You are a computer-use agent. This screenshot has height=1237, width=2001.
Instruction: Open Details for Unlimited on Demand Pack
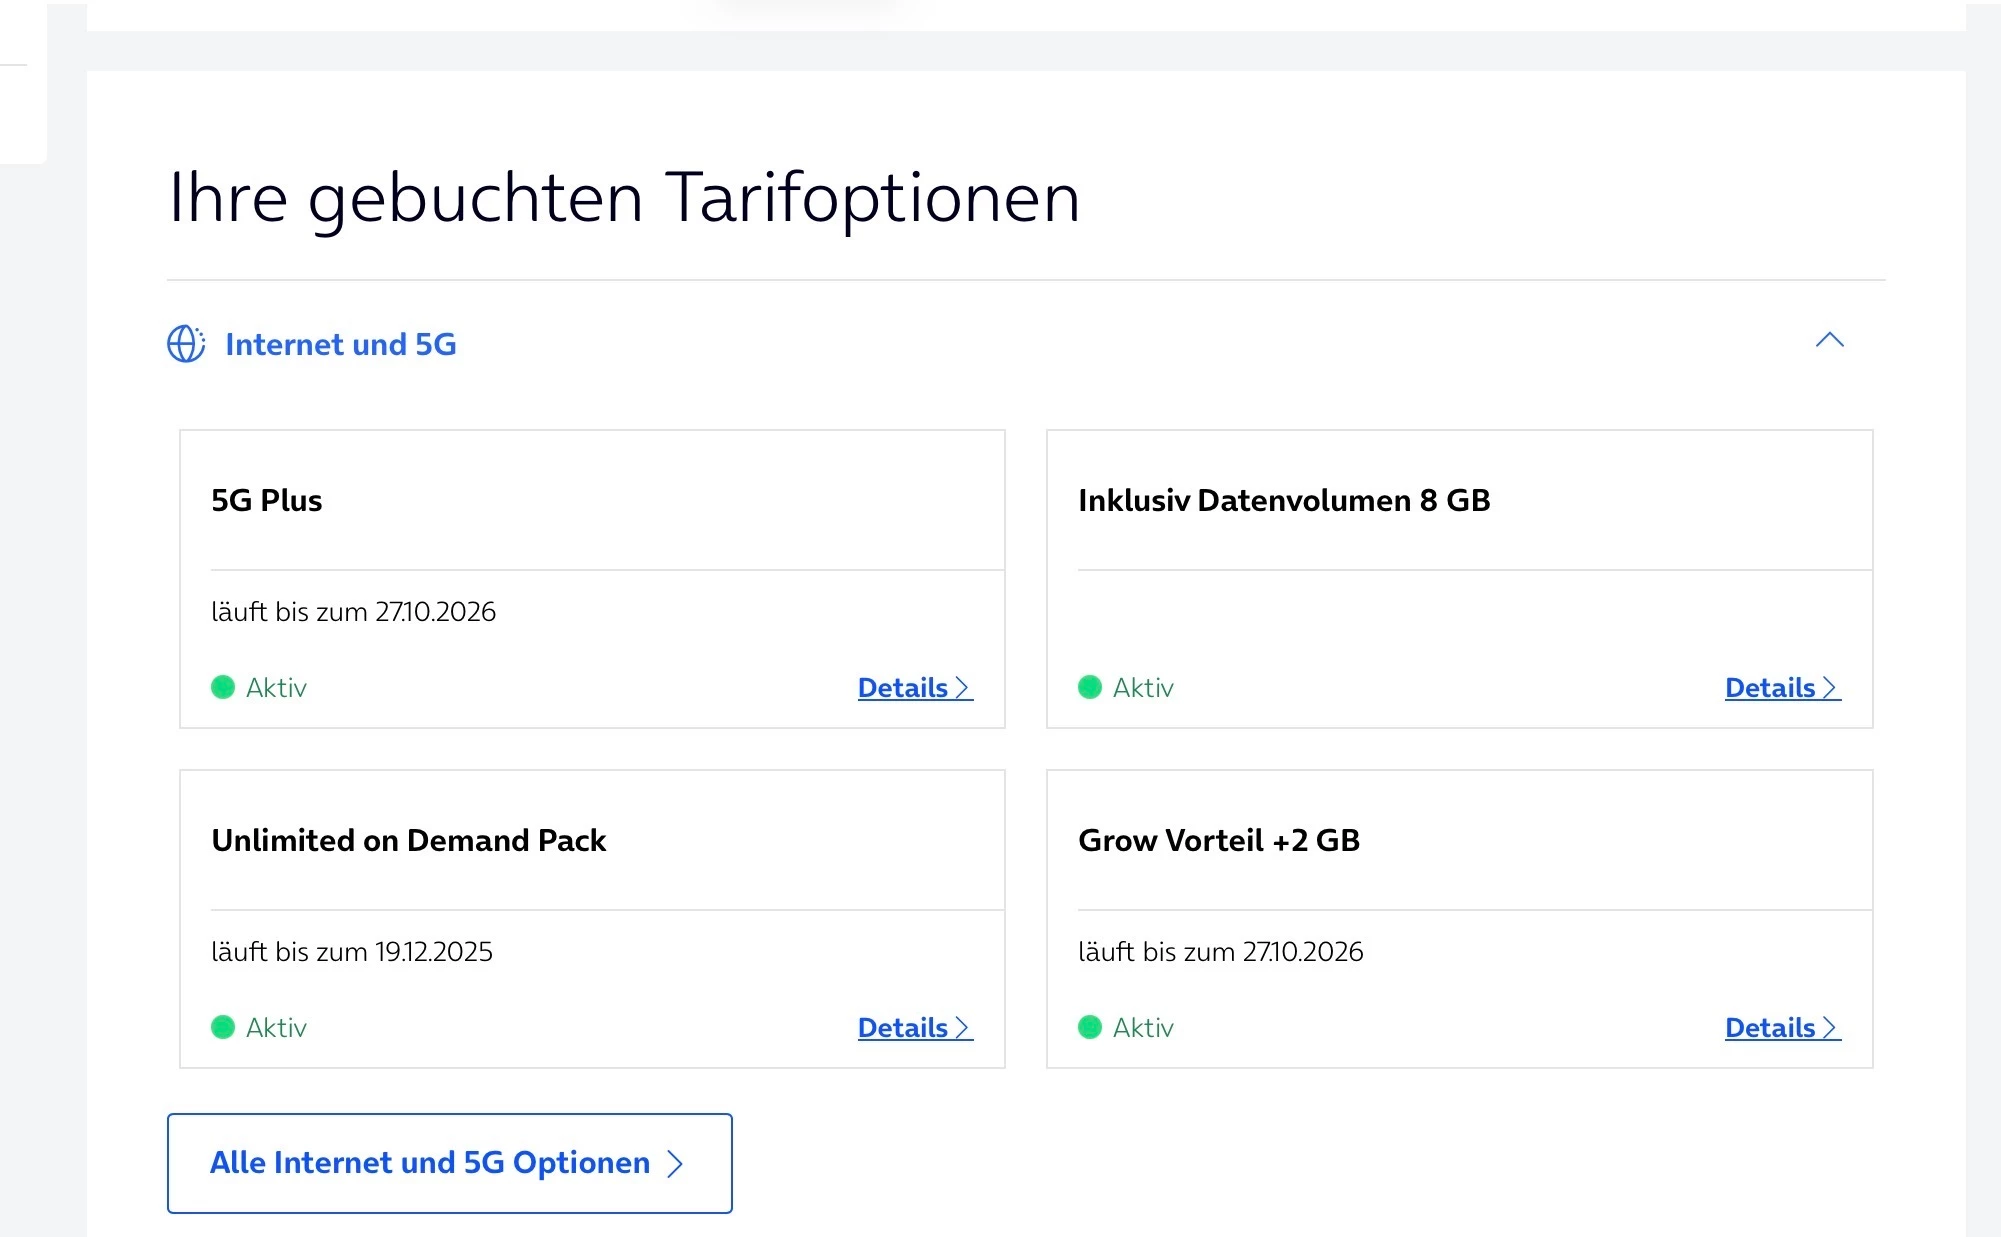(x=904, y=1028)
